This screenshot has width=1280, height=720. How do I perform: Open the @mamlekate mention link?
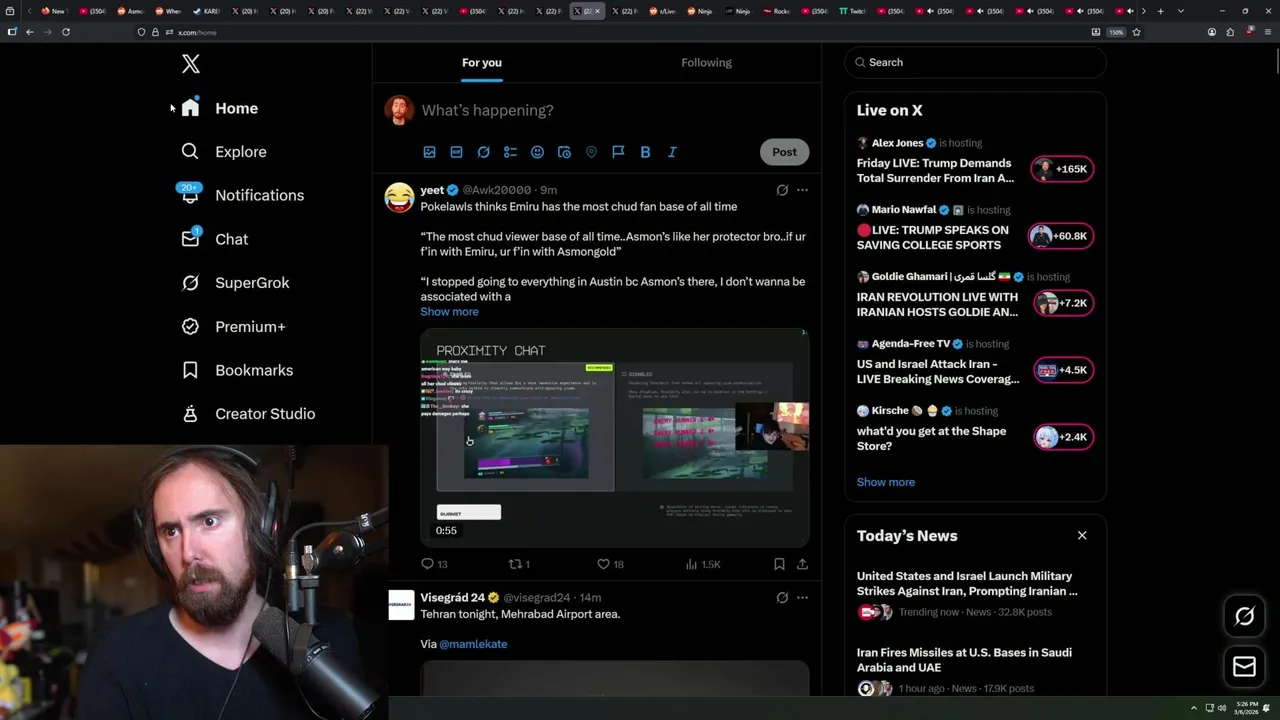tap(473, 644)
